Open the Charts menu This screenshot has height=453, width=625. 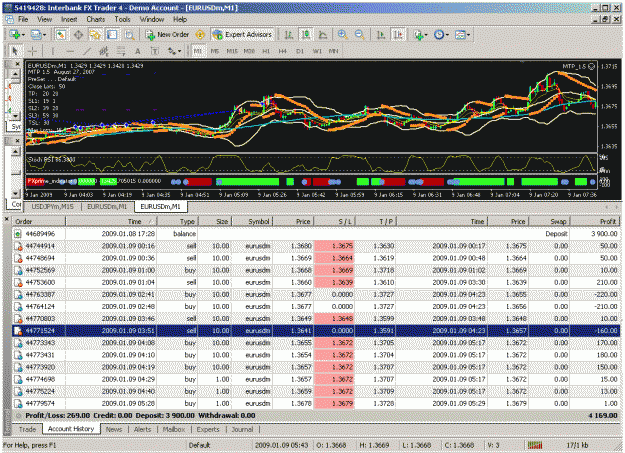coord(96,19)
